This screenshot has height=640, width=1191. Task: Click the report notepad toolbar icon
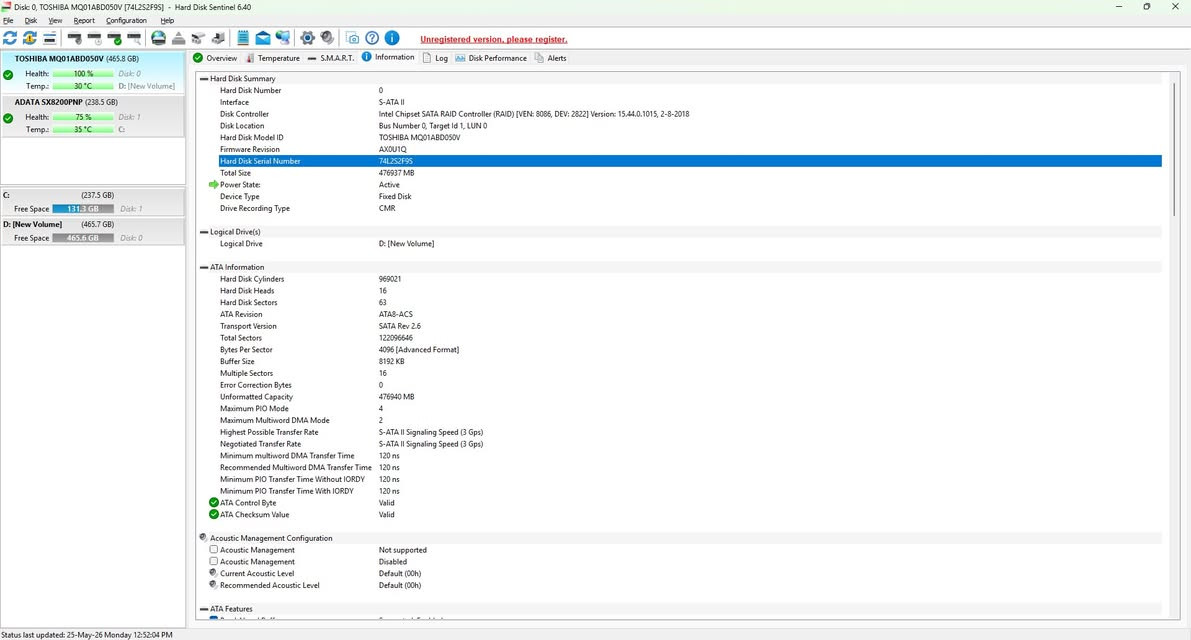243,38
